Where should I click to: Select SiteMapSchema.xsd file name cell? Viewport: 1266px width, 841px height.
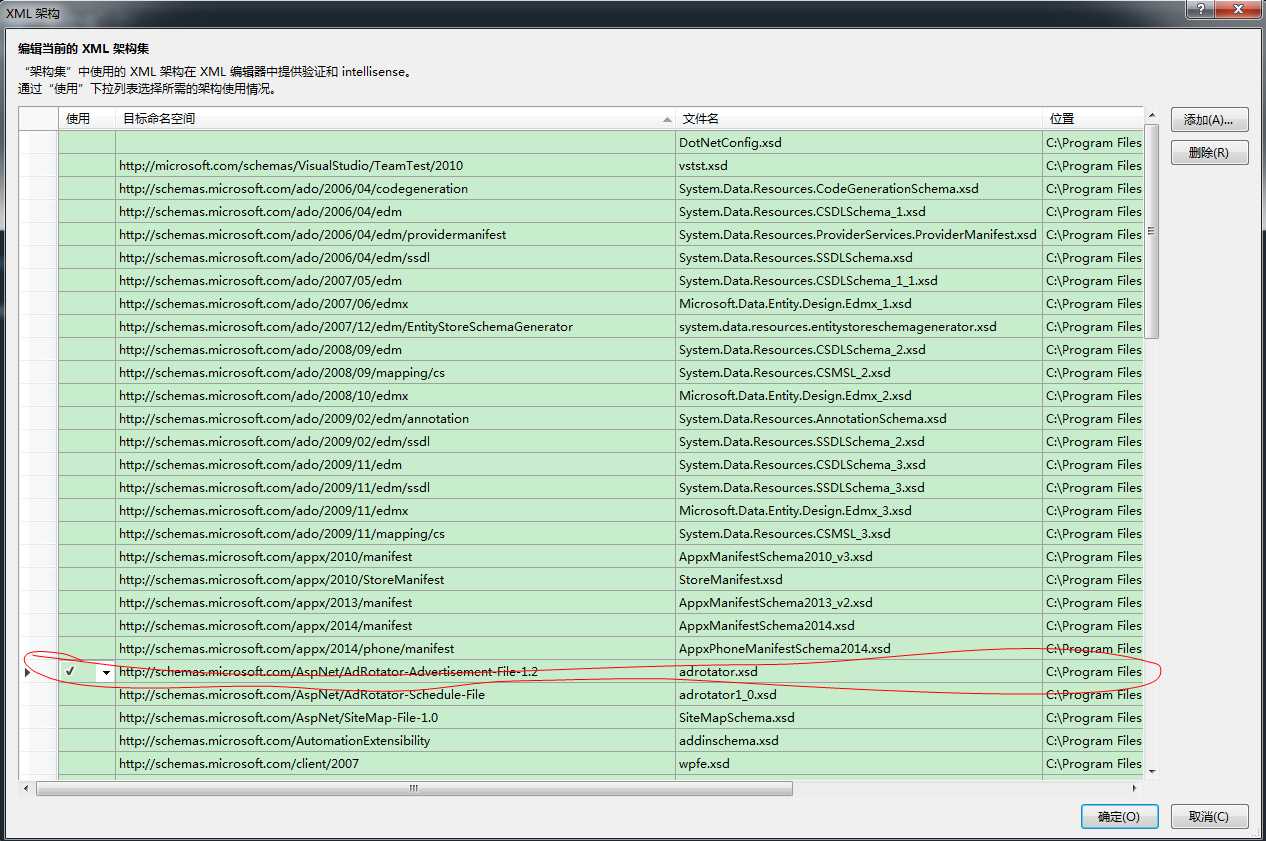point(859,718)
